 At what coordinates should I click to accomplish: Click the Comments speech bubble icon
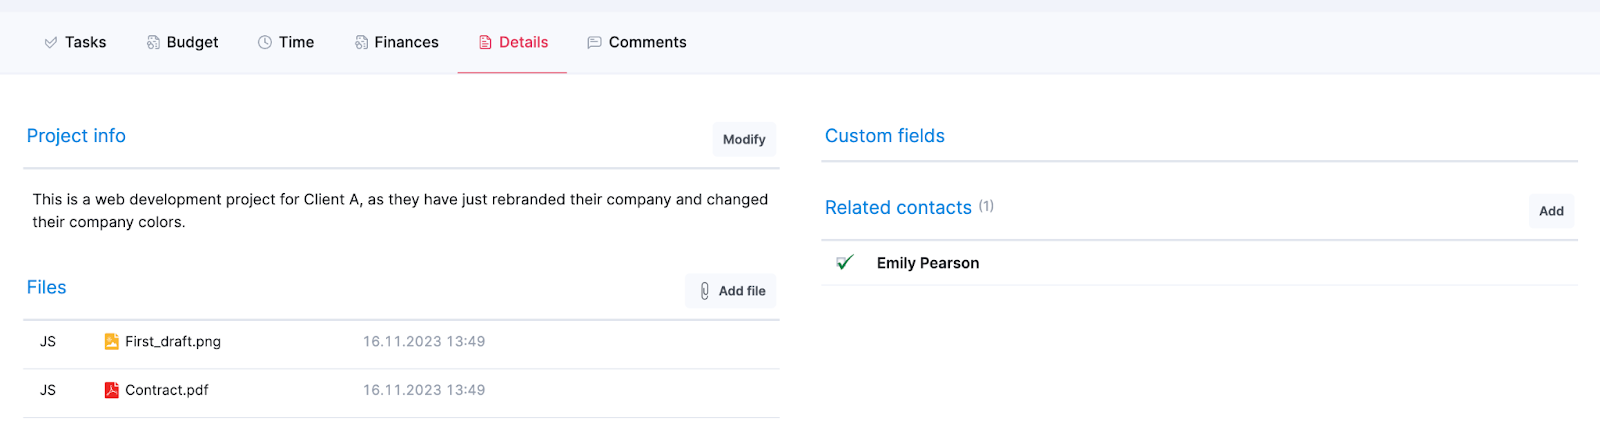pyautogui.click(x=594, y=42)
